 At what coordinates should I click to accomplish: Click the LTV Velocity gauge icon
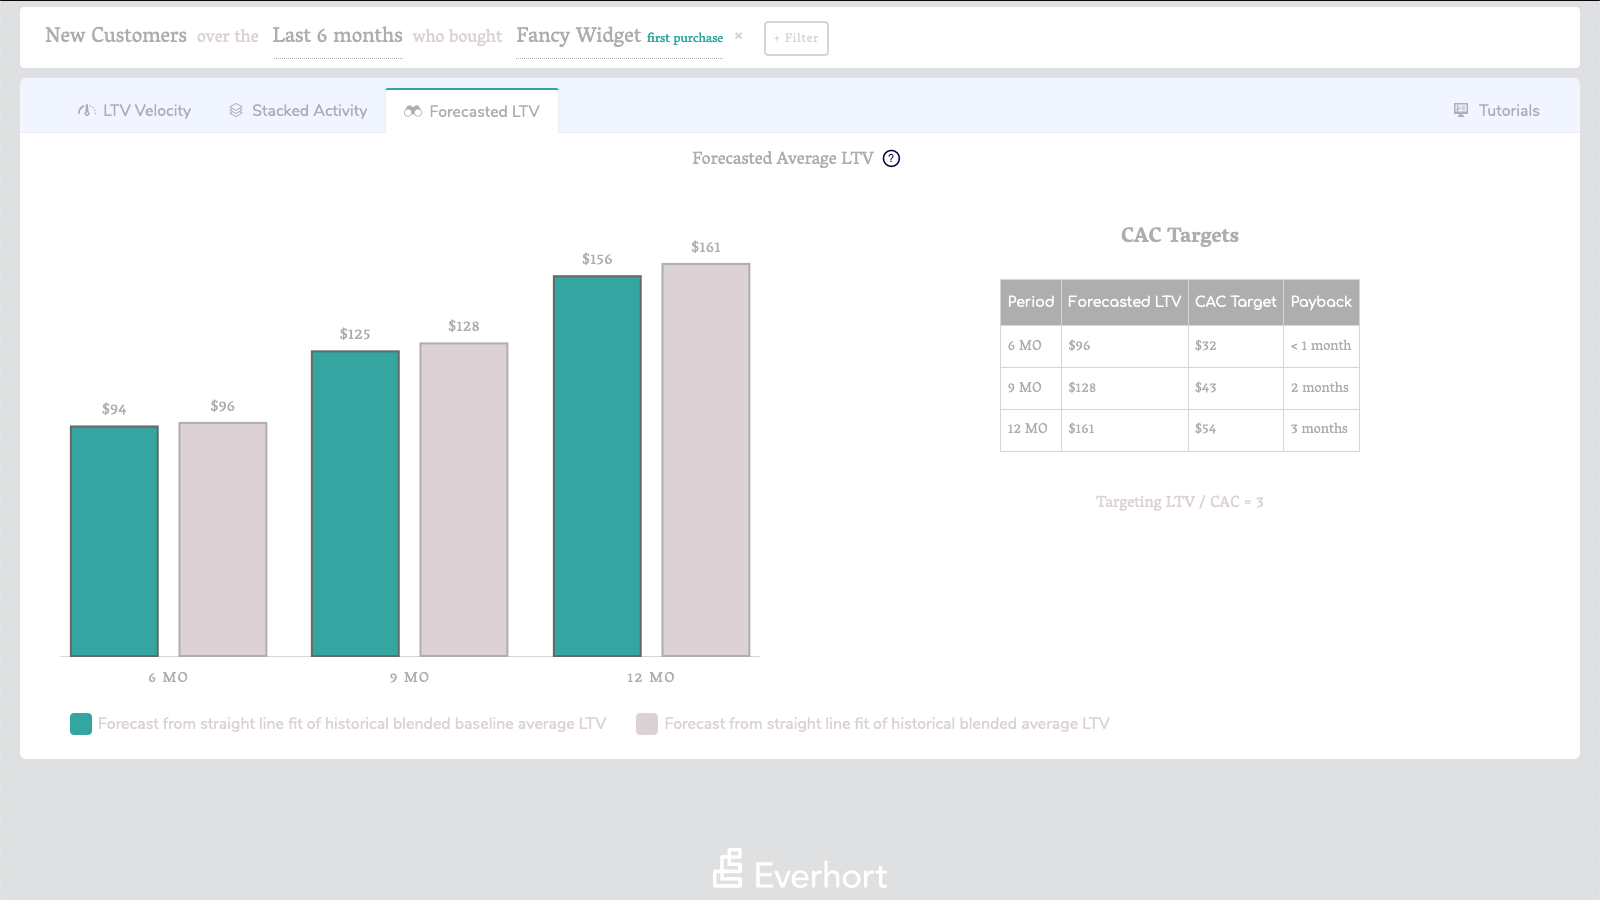pos(87,111)
